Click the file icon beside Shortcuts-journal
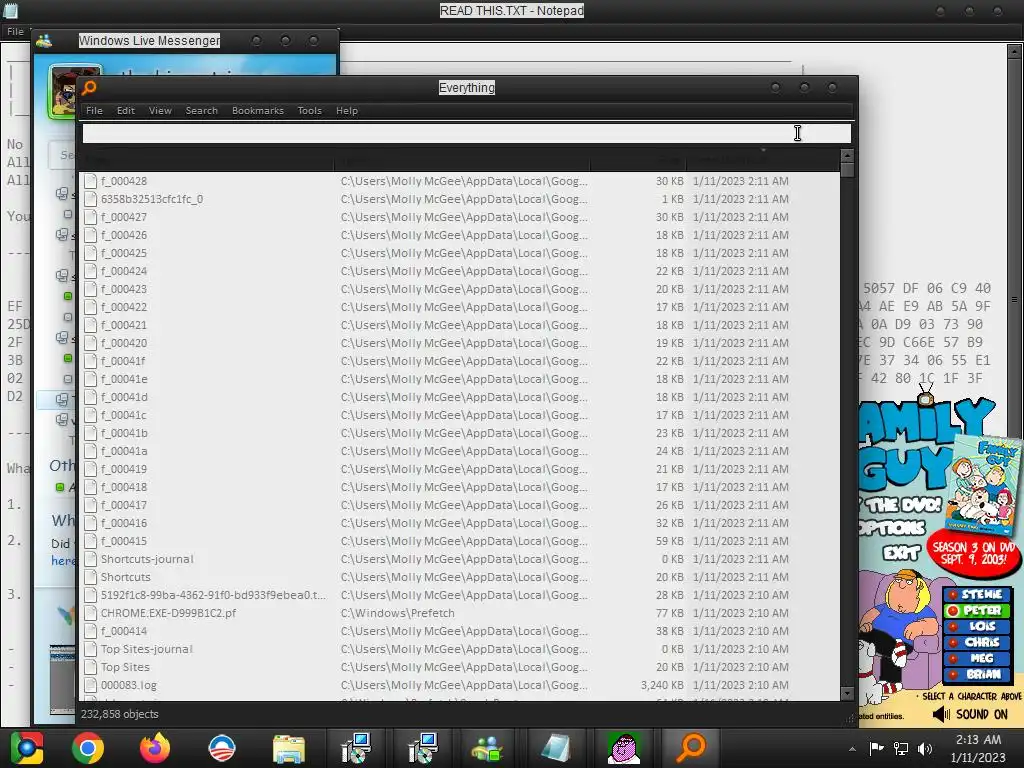This screenshot has width=1024, height=768. [x=90, y=559]
